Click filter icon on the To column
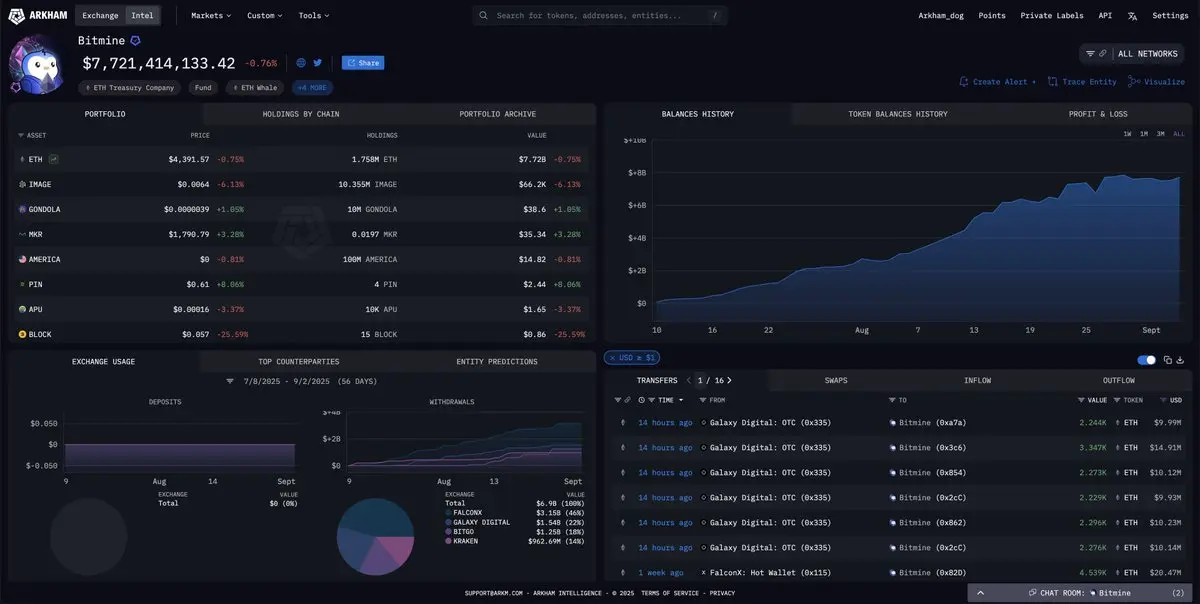This screenshot has width=1200, height=604. click(892, 400)
